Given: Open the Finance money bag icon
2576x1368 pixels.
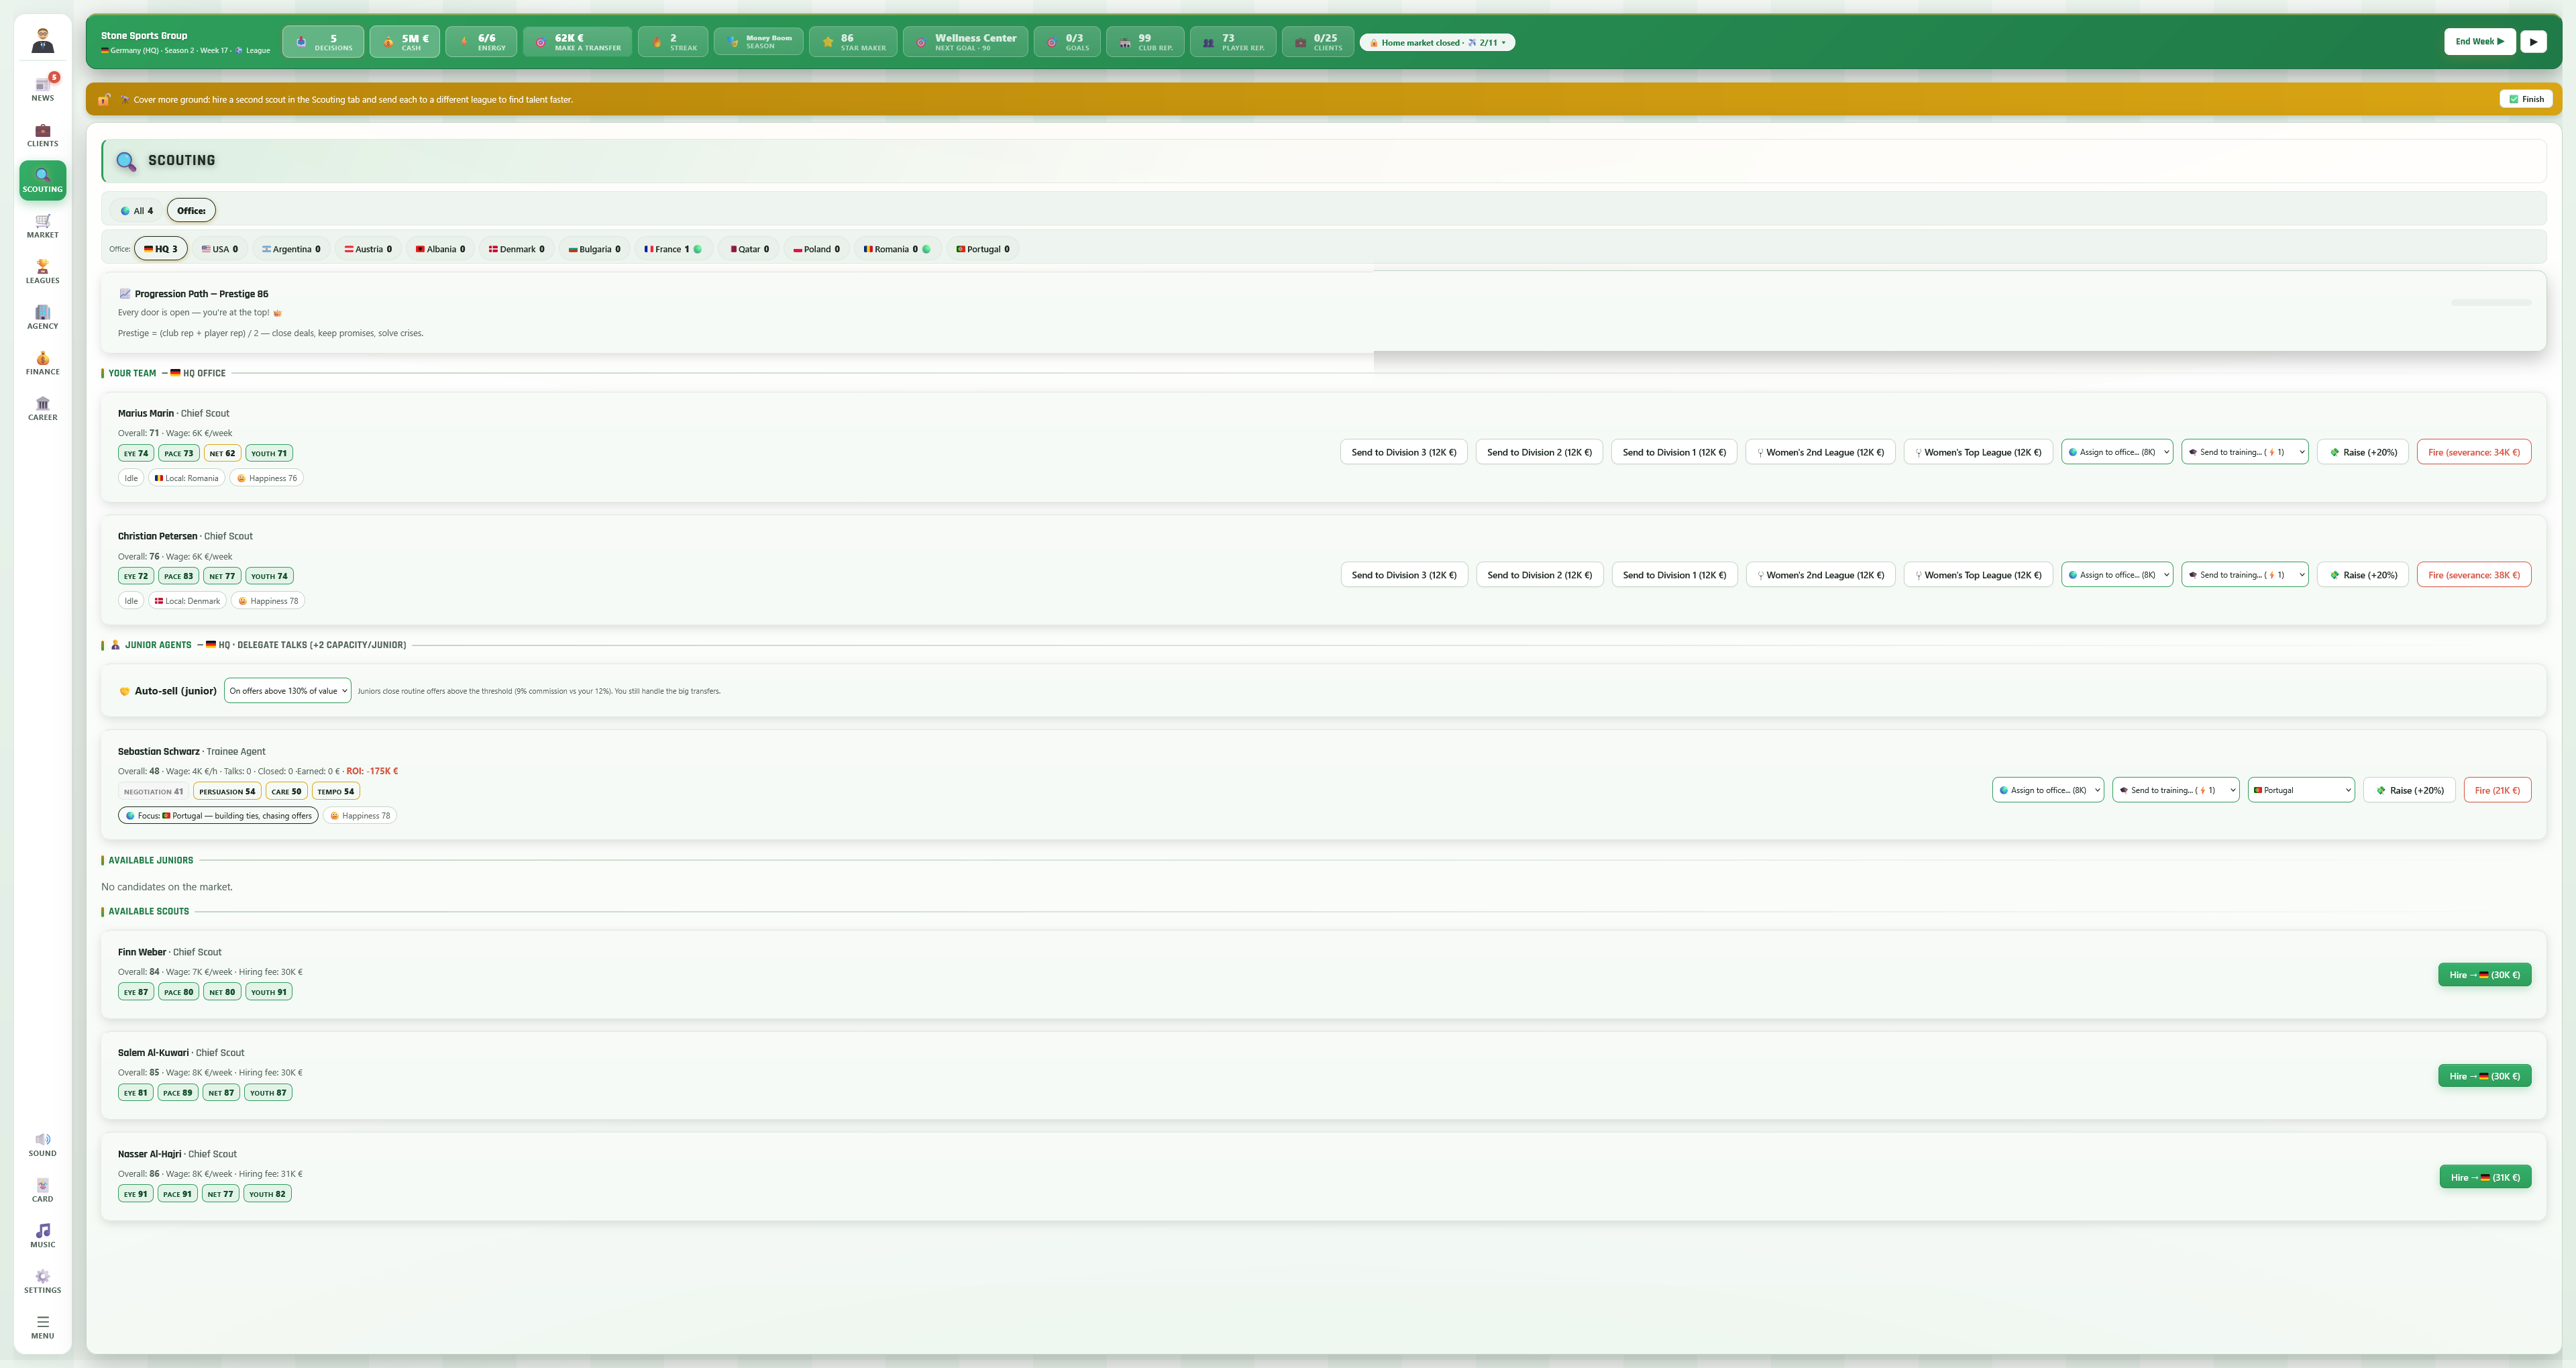Looking at the screenshot, I should click(x=42, y=363).
